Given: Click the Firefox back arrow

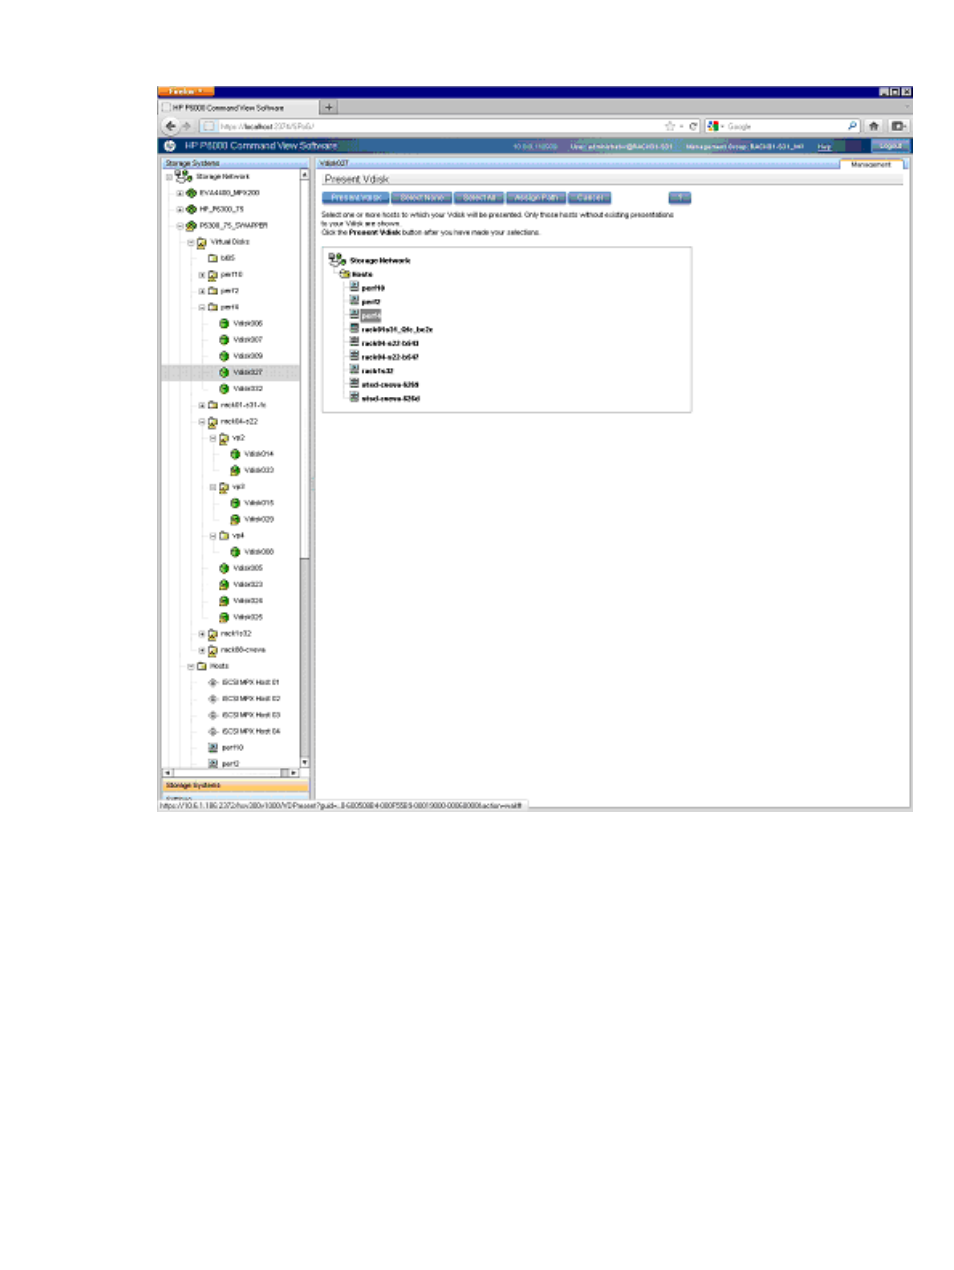Looking at the screenshot, I should tap(170, 126).
